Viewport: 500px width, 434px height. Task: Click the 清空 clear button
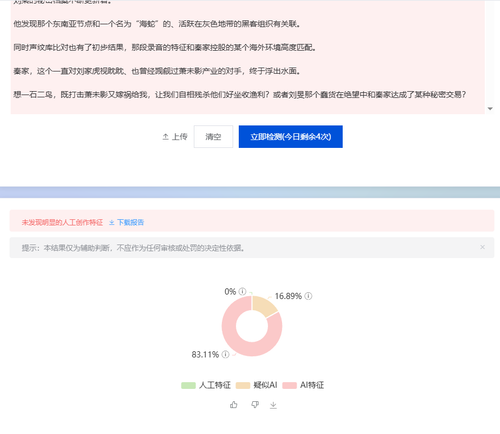(213, 137)
